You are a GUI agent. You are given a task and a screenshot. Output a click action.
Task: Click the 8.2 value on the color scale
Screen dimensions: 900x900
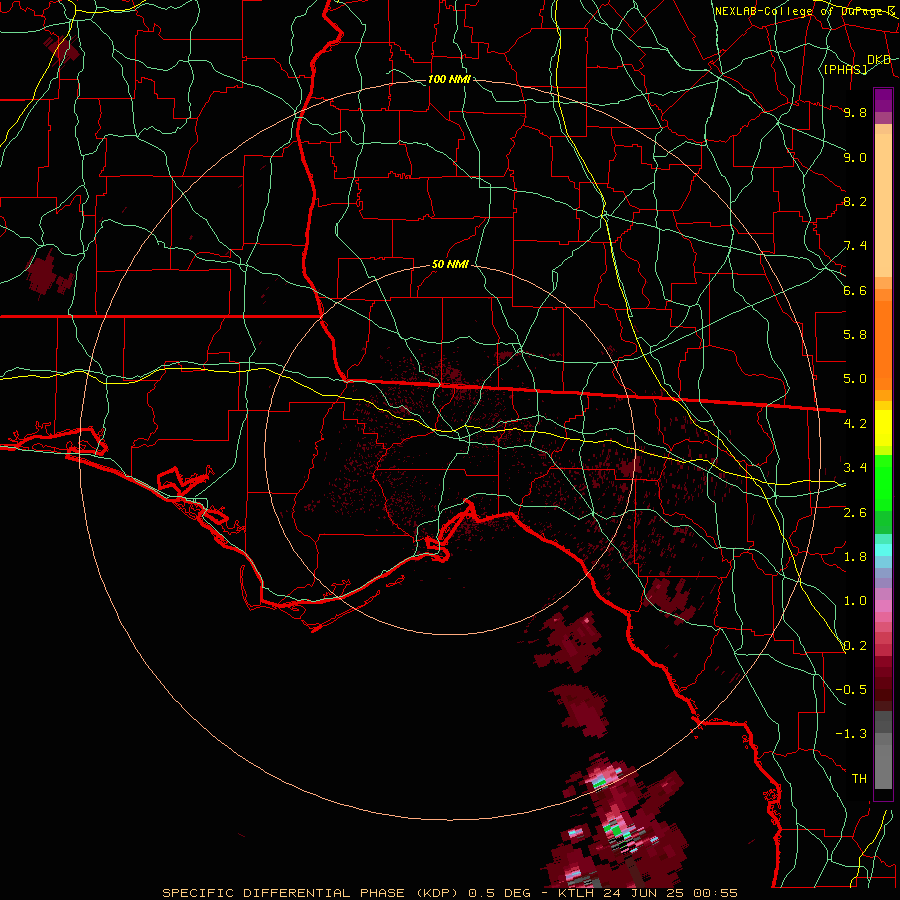855,201
